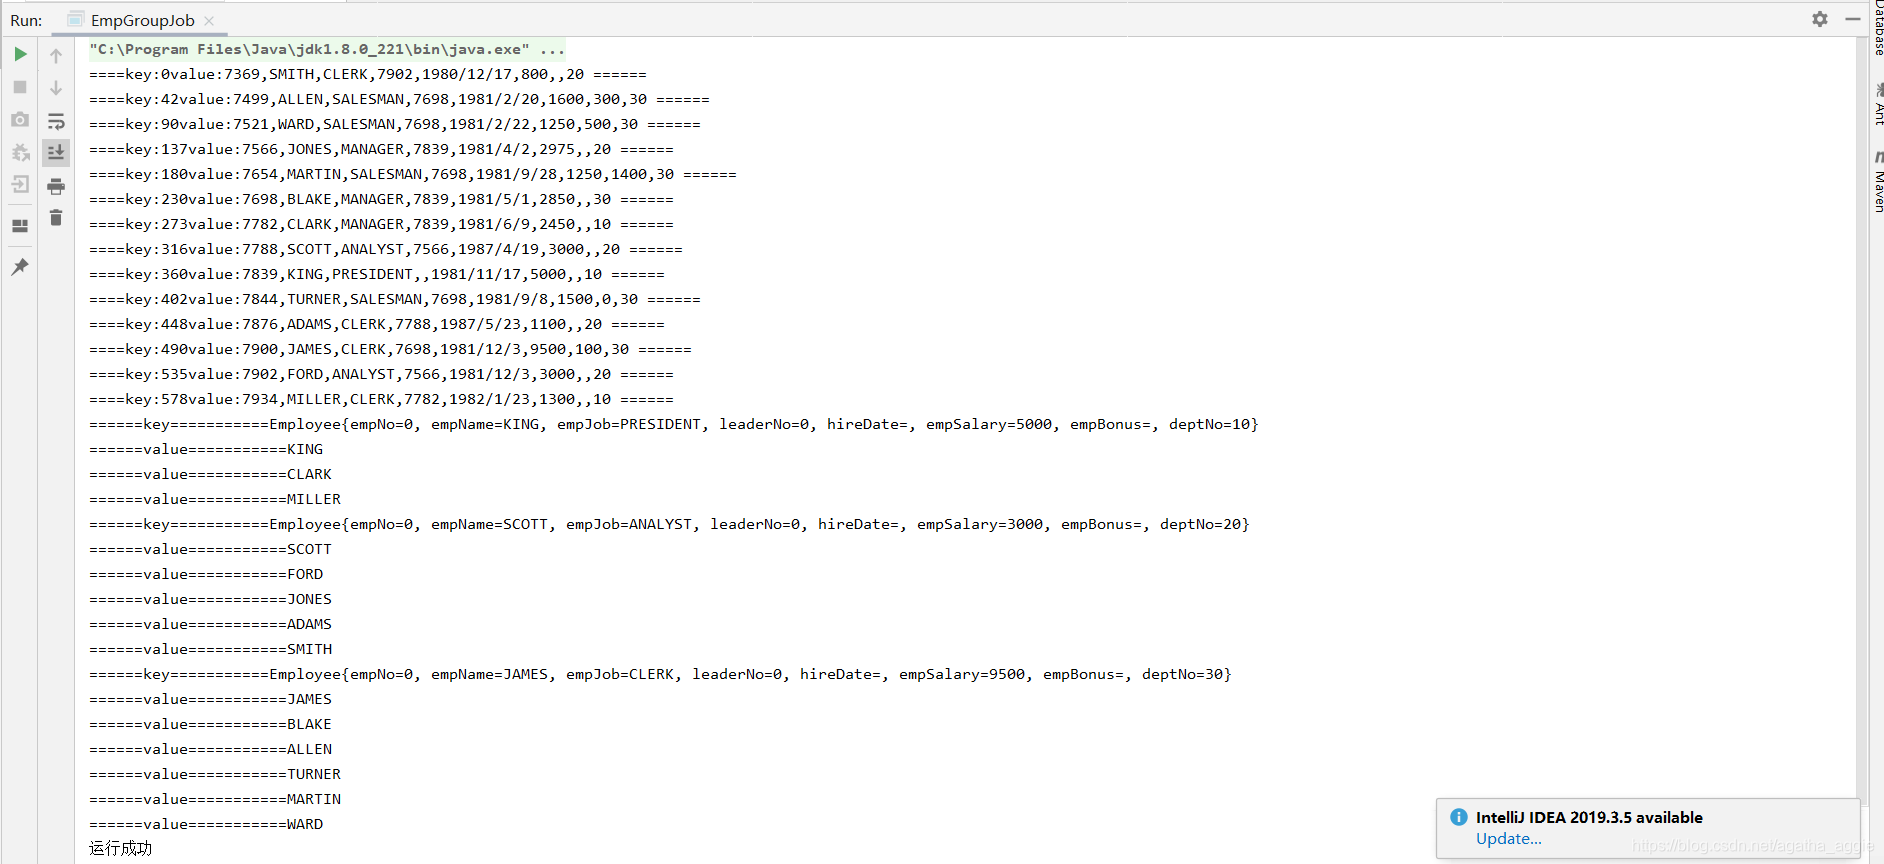Screen dimensions: 1884x864
Task: Pin the Run tab with pin icon
Action: coord(20,267)
